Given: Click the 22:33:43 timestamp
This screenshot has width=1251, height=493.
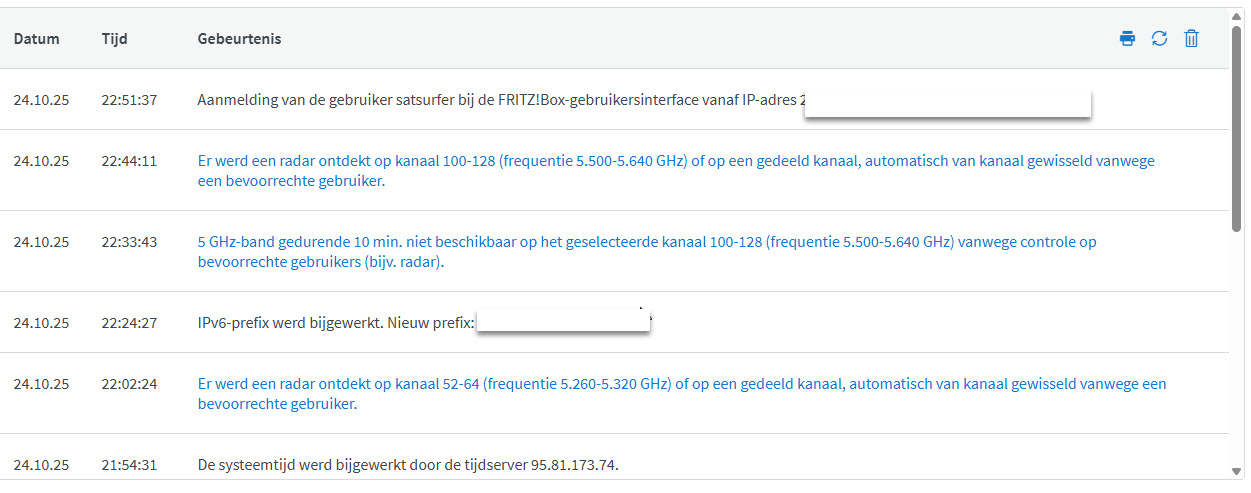Looking at the screenshot, I should pyautogui.click(x=129, y=241).
